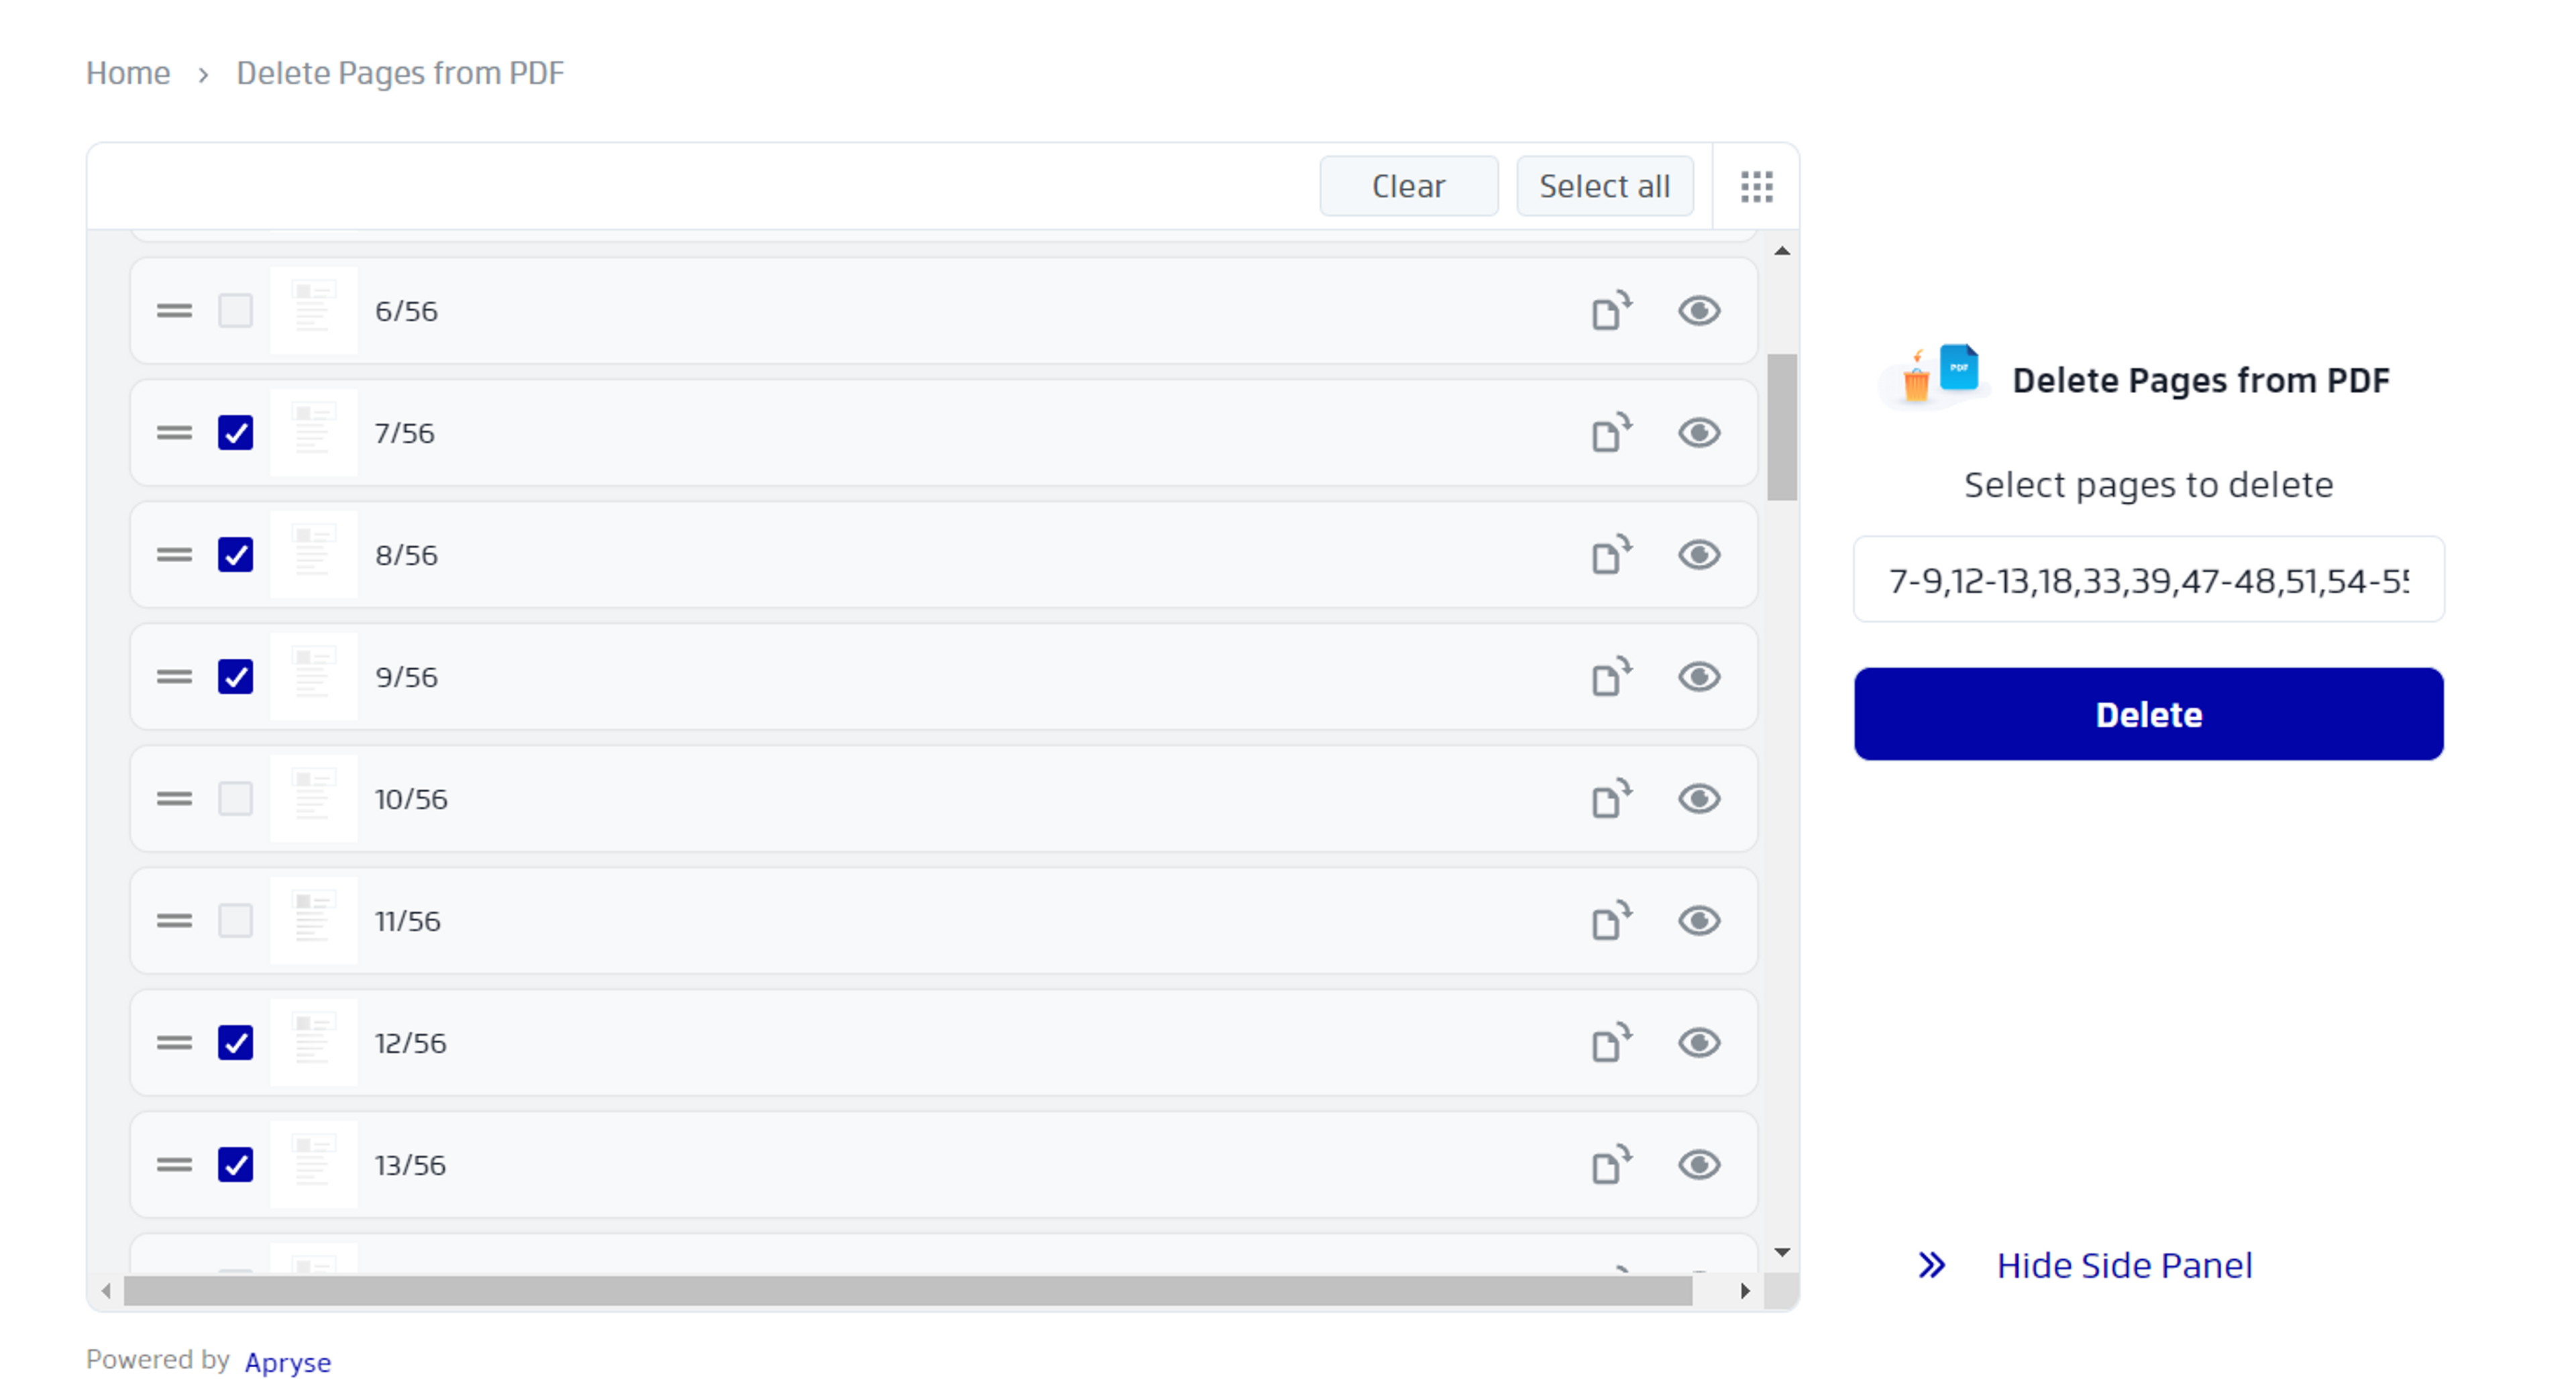The image size is (2576, 1396).
Task: Open Delete Pages from PDF breadcrumb
Action: pyautogui.click(x=400, y=73)
